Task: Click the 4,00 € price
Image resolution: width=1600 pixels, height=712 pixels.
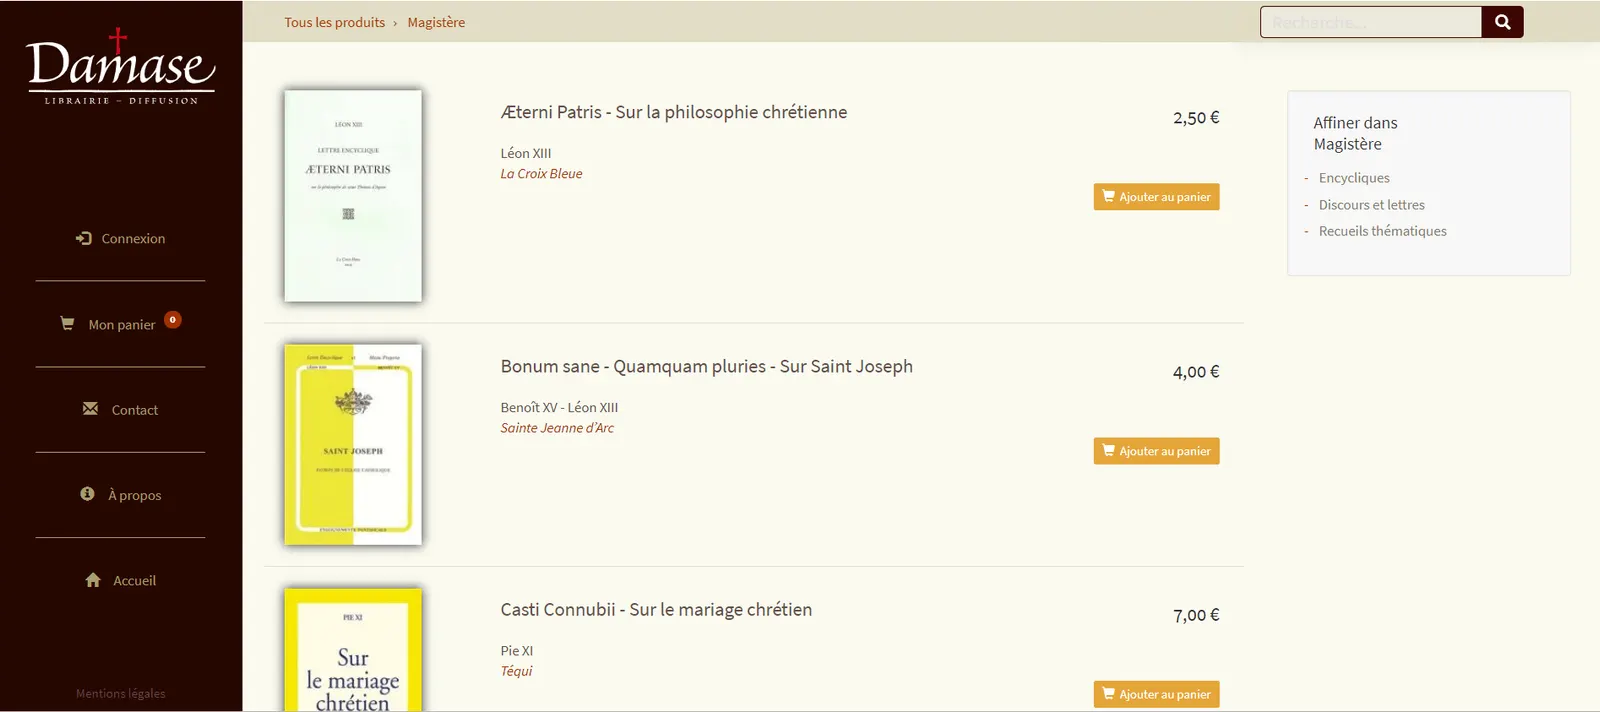Action: click(x=1196, y=372)
